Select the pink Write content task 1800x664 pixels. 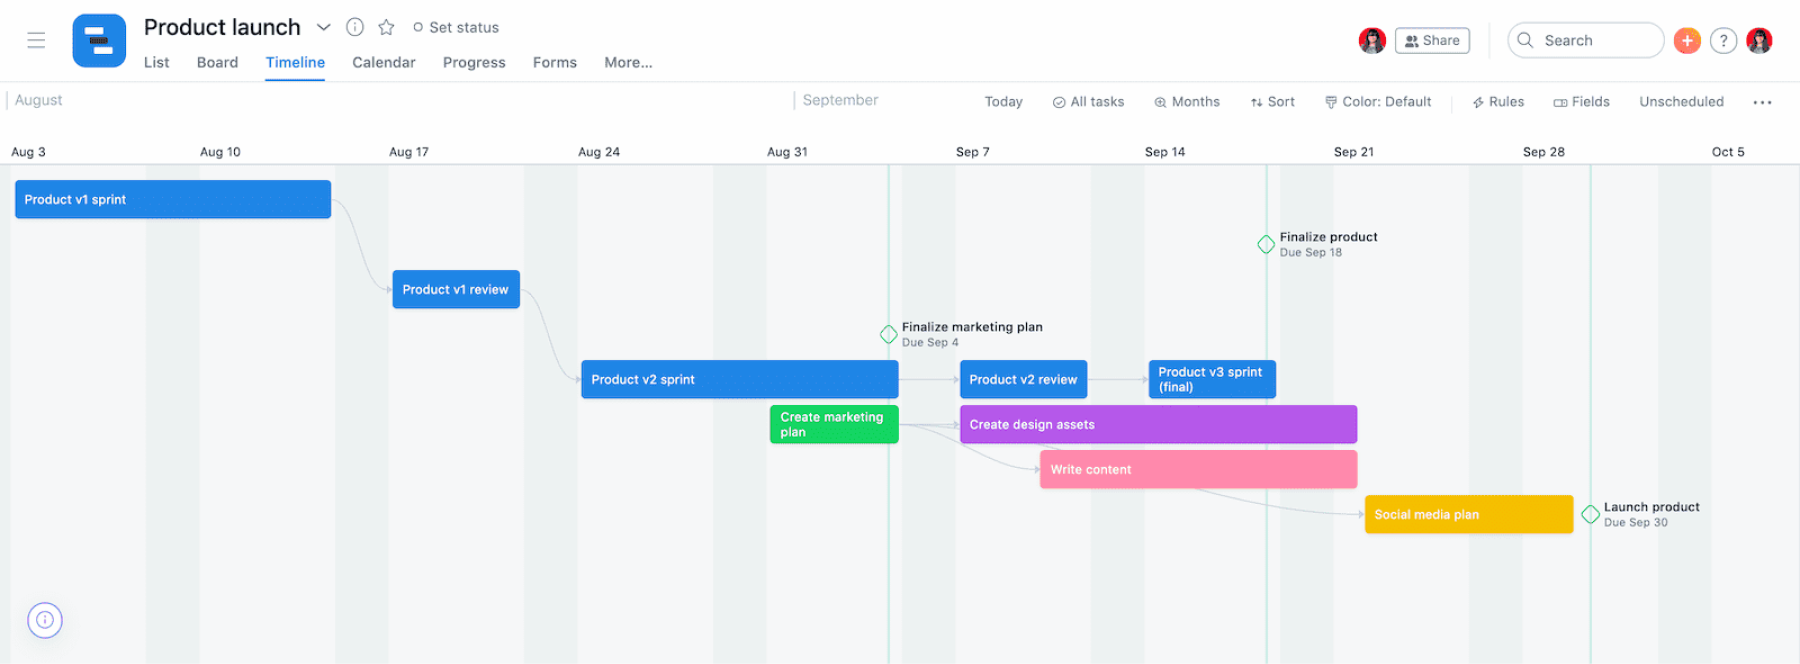1199,469
